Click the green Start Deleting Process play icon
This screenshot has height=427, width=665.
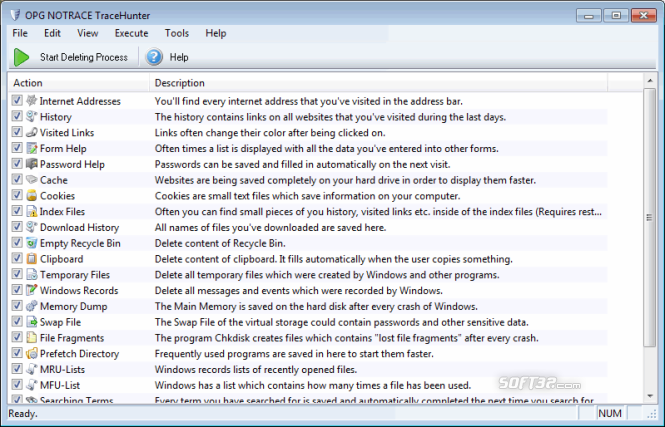21,57
